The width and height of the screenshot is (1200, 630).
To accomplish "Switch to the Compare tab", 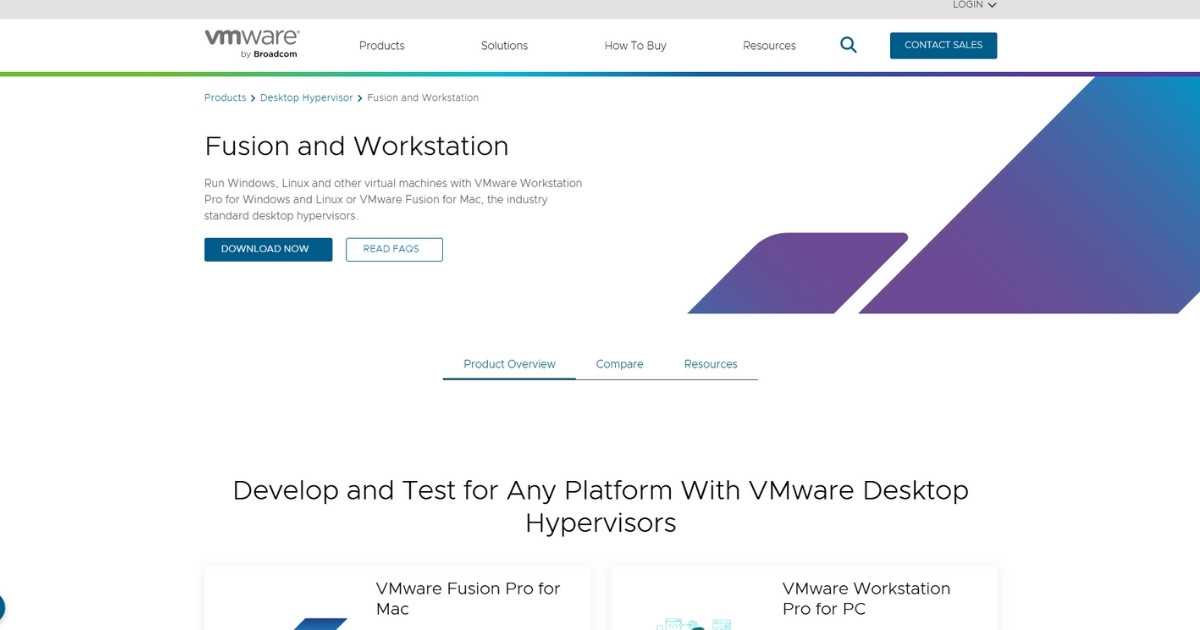I will pyautogui.click(x=619, y=364).
